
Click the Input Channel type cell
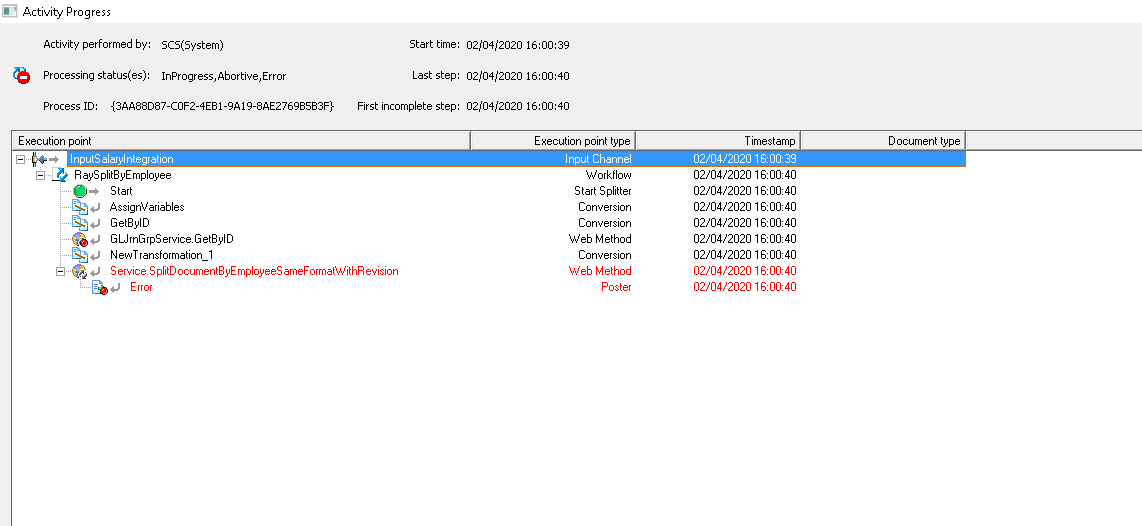tap(598, 159)
